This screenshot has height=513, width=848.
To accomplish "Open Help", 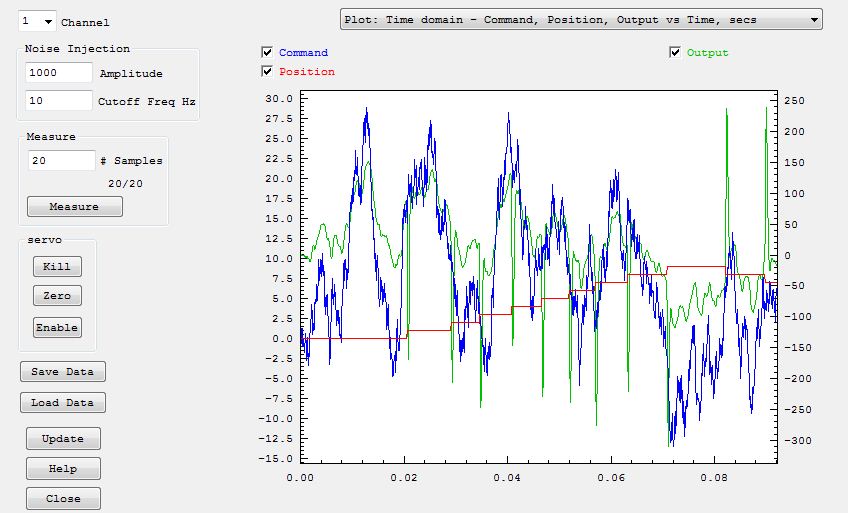I will tap(63, 469).
